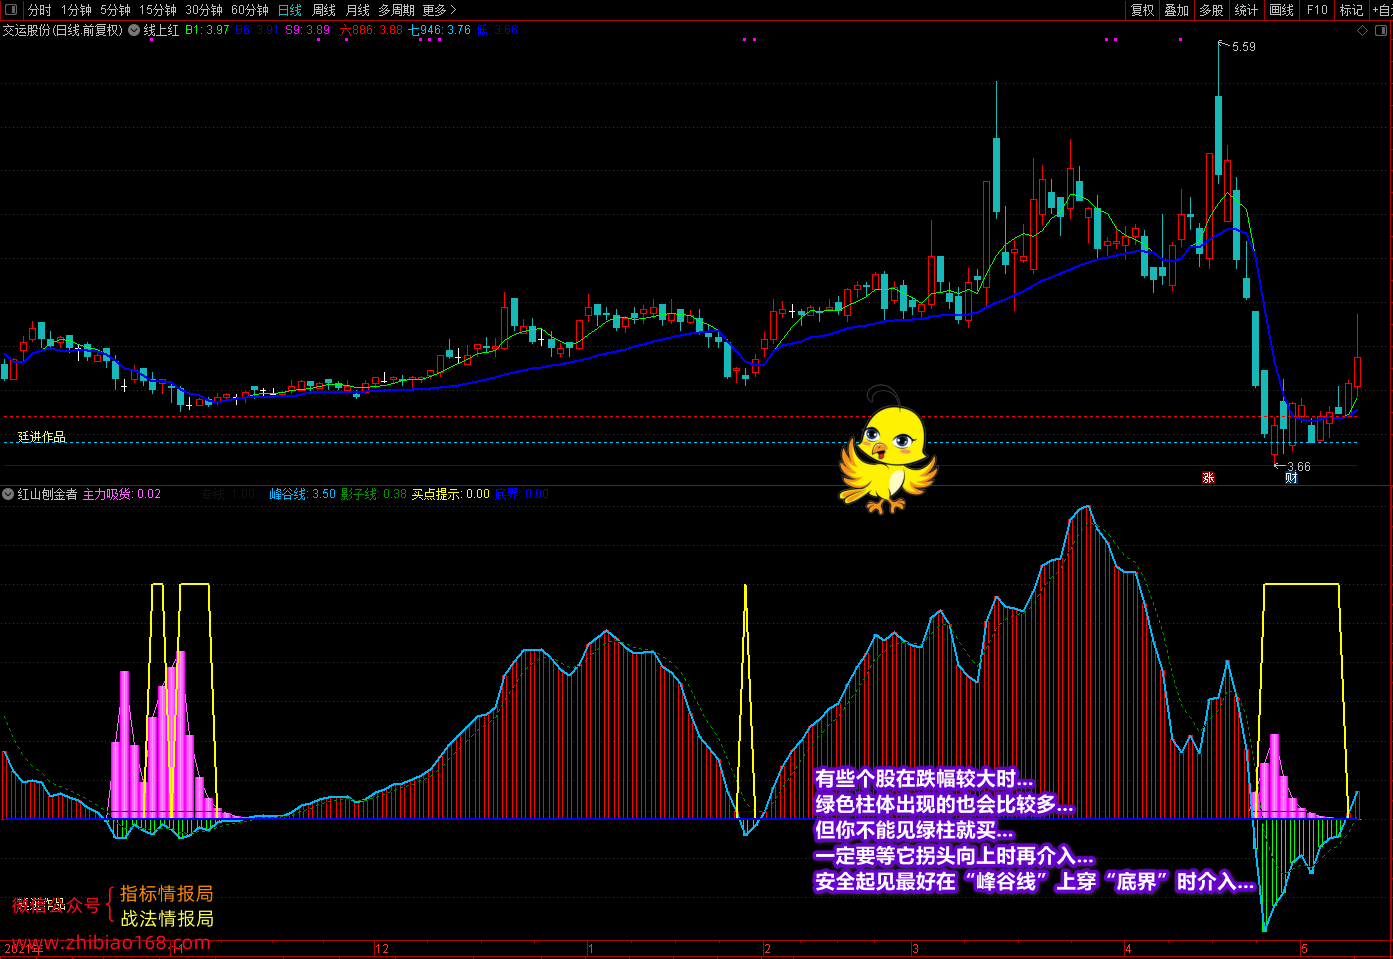Click the 七946: 3.76 value
Screen dimensions: 1393x959
click(439, 31)
